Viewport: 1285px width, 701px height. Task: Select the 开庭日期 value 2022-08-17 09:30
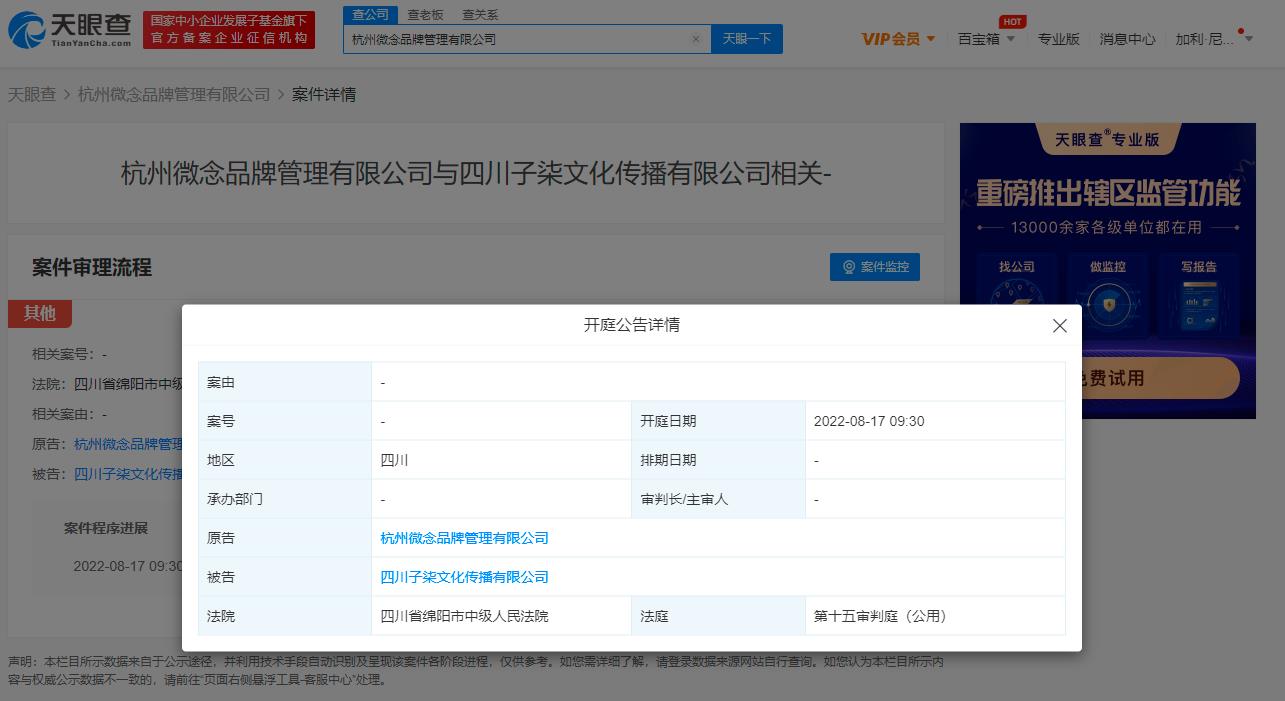point(869,421)
